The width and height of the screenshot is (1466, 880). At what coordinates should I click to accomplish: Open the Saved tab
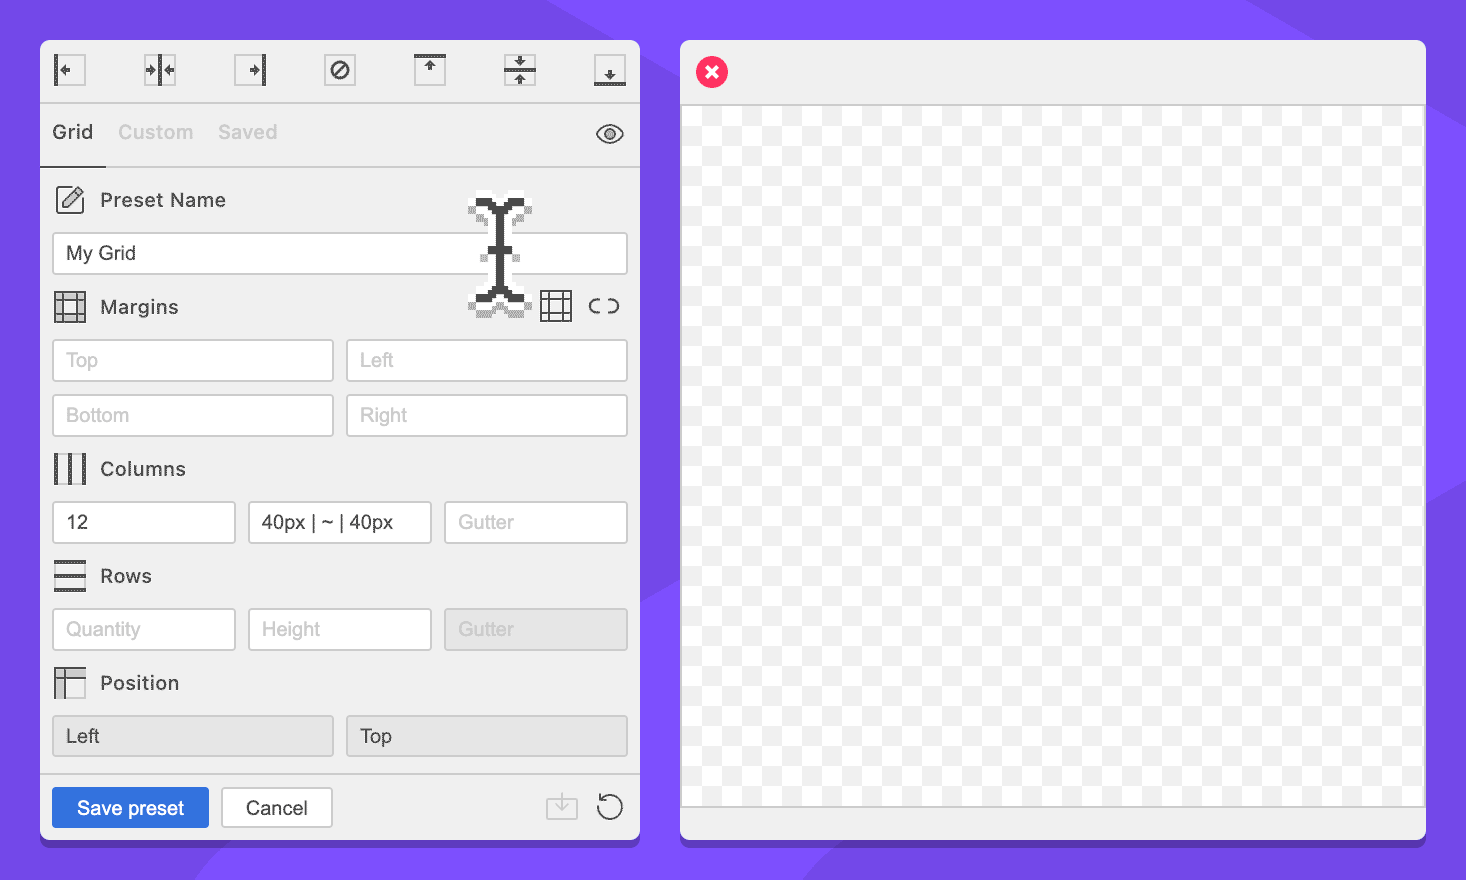[247, 132]
